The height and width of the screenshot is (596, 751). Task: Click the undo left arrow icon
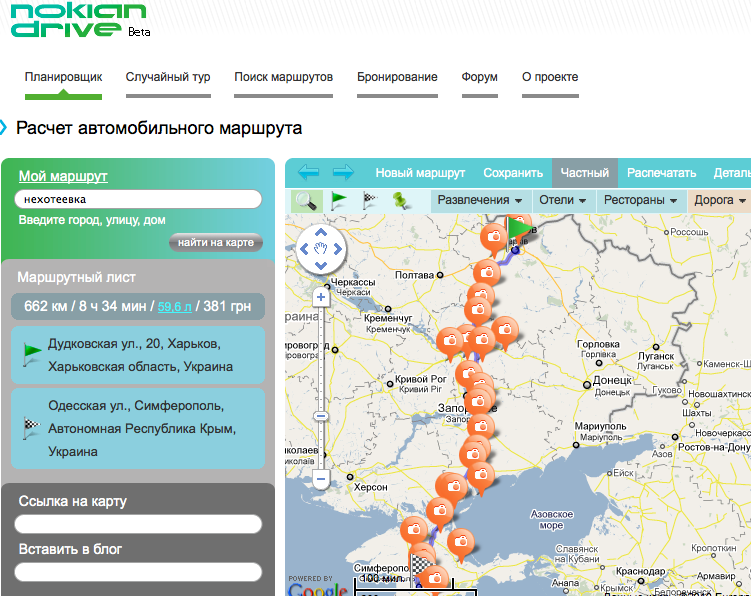(x=308, y=172)
